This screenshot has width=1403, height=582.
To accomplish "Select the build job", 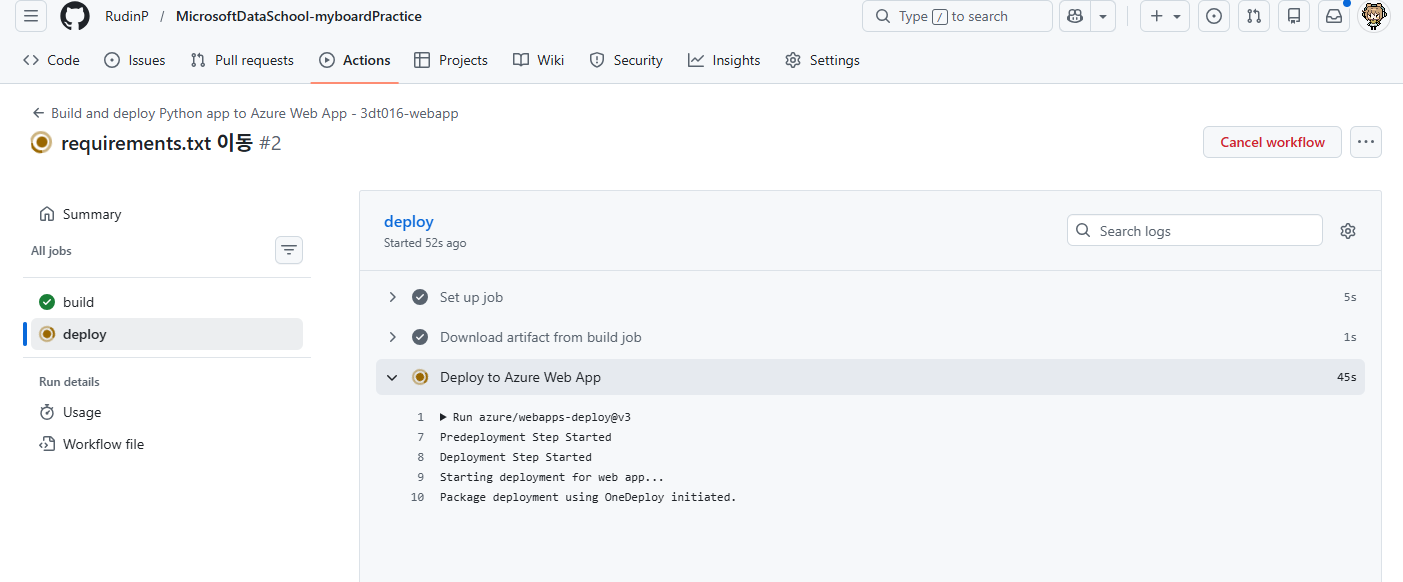I will [167, 302].
